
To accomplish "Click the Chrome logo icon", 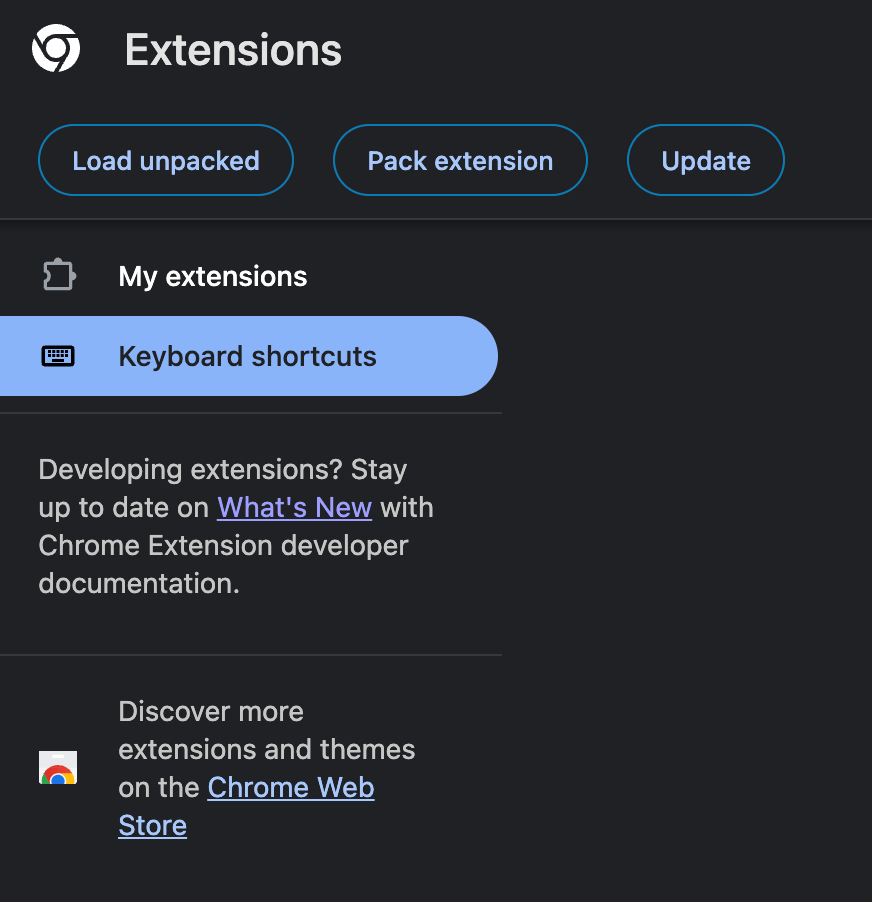I will coord(56,49).
